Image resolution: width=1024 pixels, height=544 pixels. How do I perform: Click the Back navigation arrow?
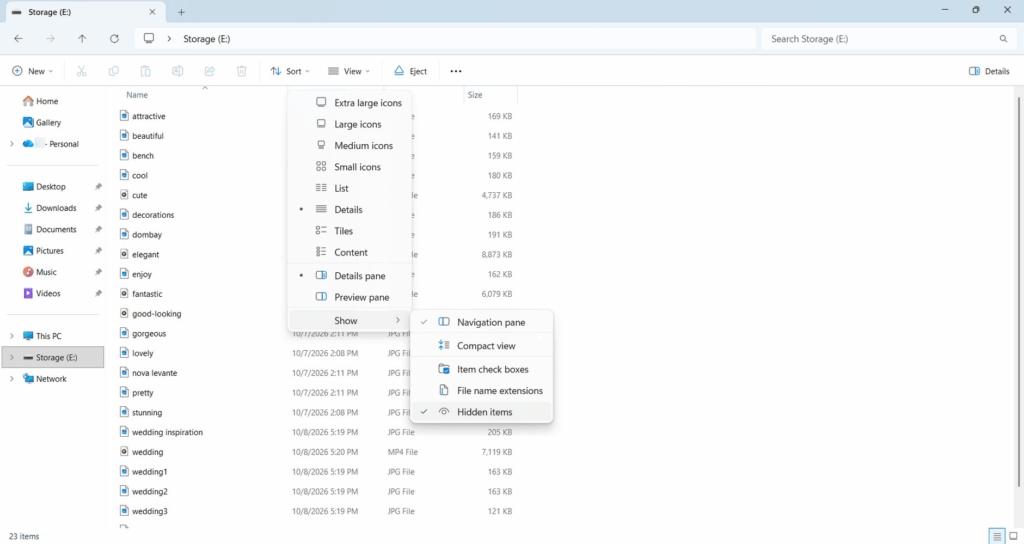tap(18, 39)
